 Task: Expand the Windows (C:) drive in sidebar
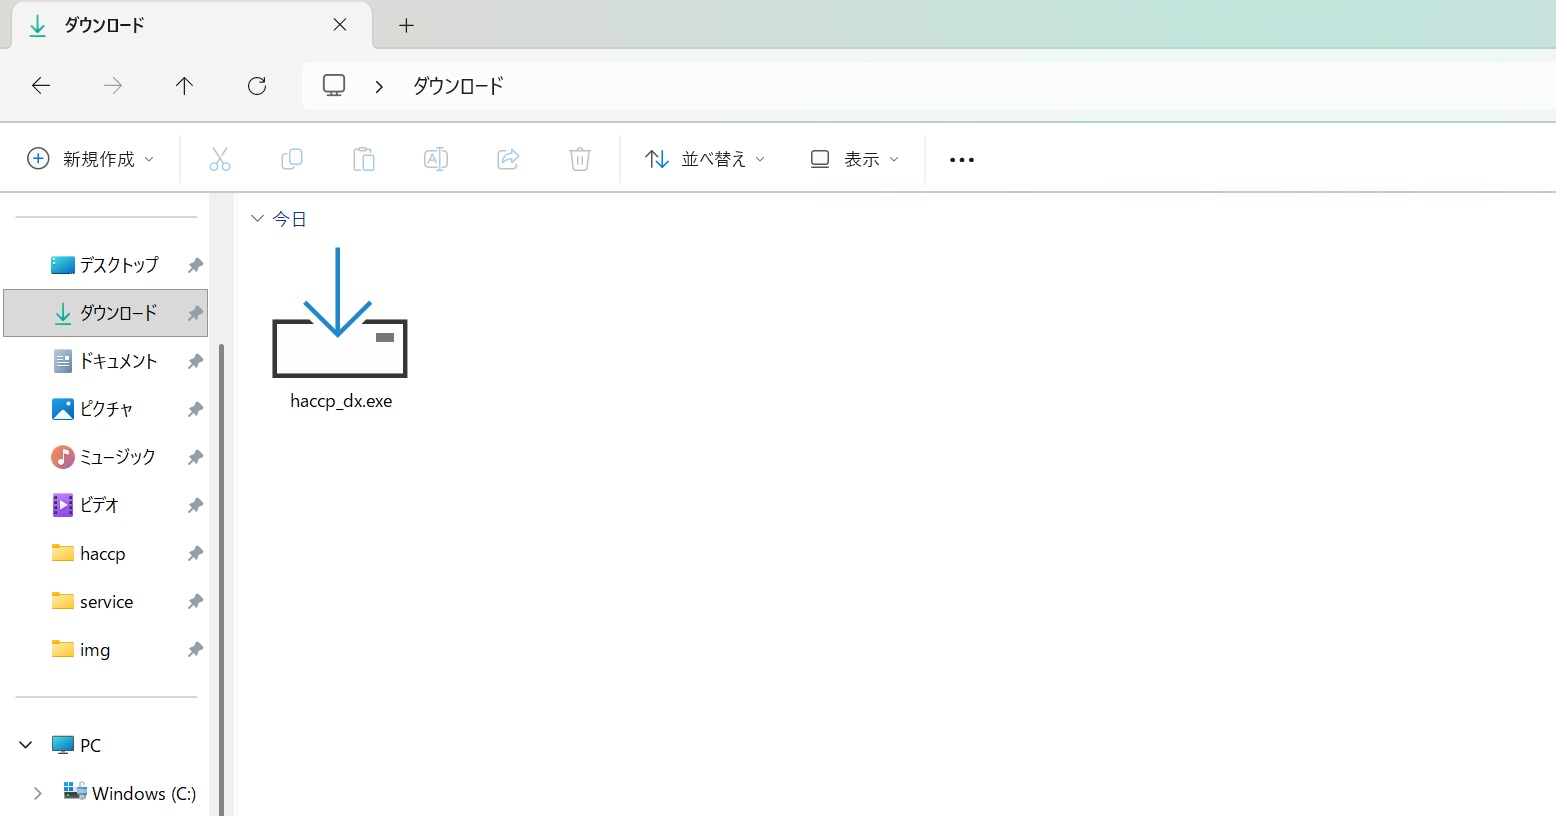pos(37,792)
